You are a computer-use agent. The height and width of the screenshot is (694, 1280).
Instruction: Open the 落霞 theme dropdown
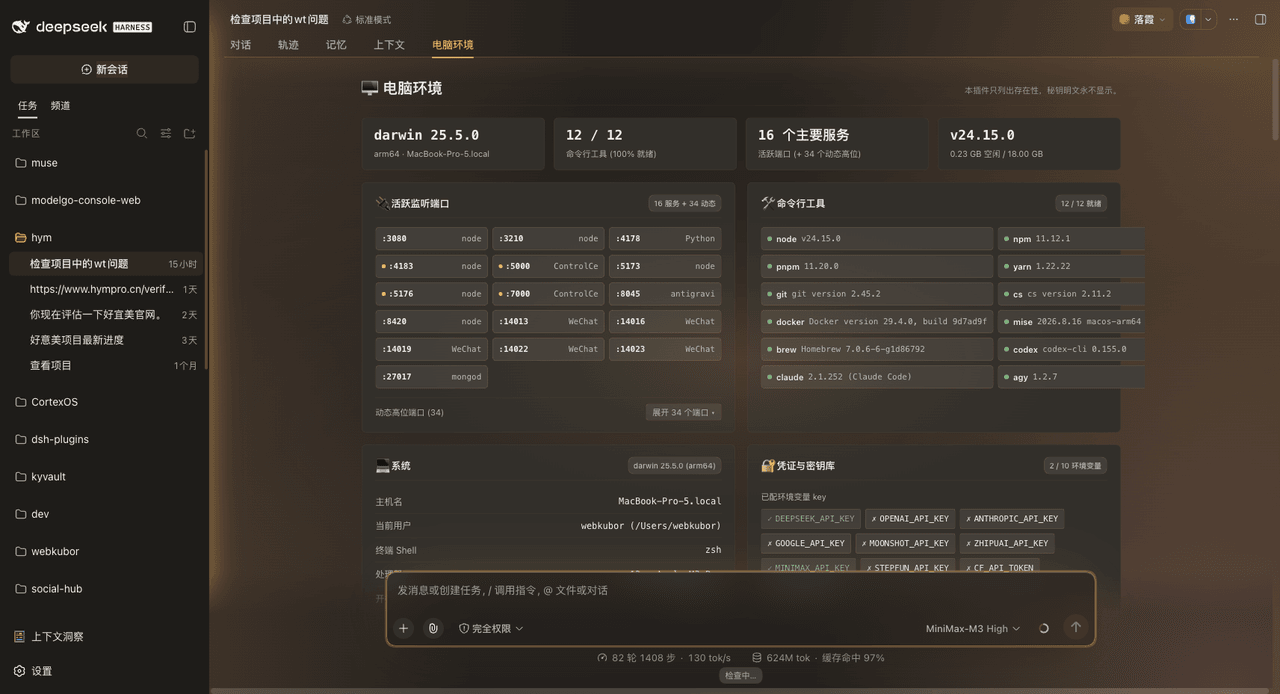click(x=1142, y=19)
